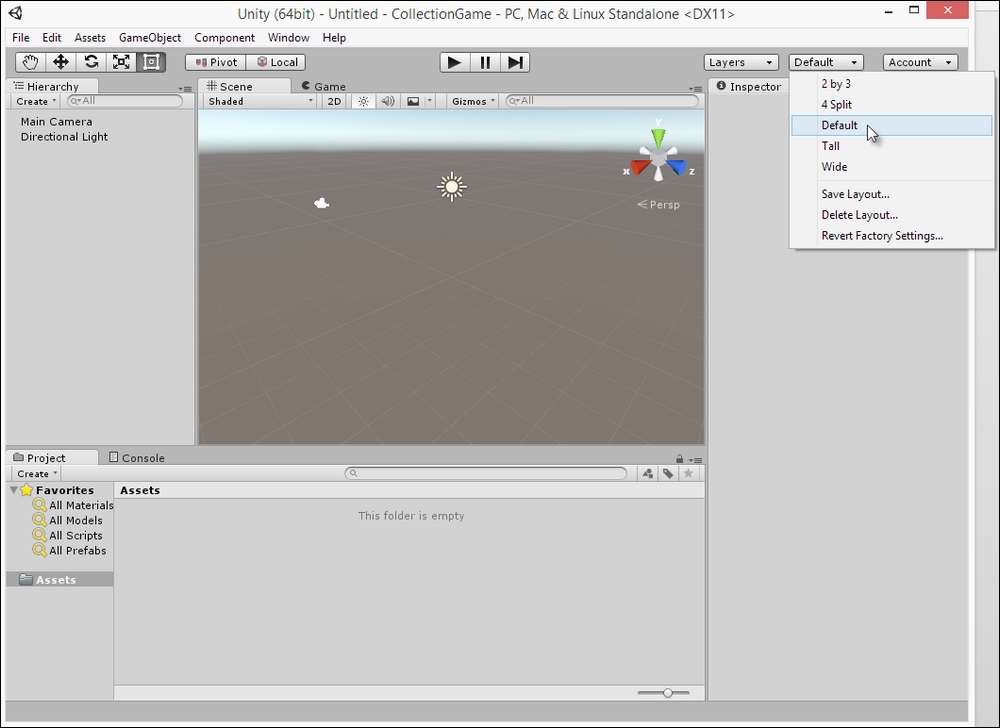Select the Hand tool in the toolbar

tap(29, 62)
